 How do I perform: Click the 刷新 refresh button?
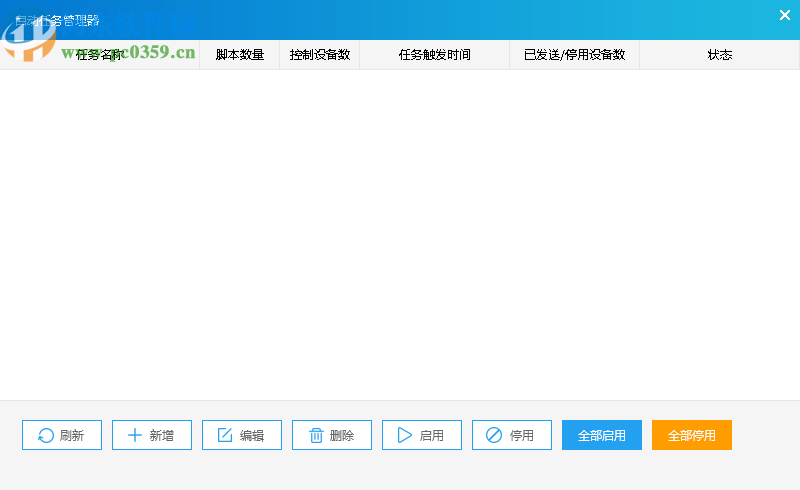click(62, 435)
